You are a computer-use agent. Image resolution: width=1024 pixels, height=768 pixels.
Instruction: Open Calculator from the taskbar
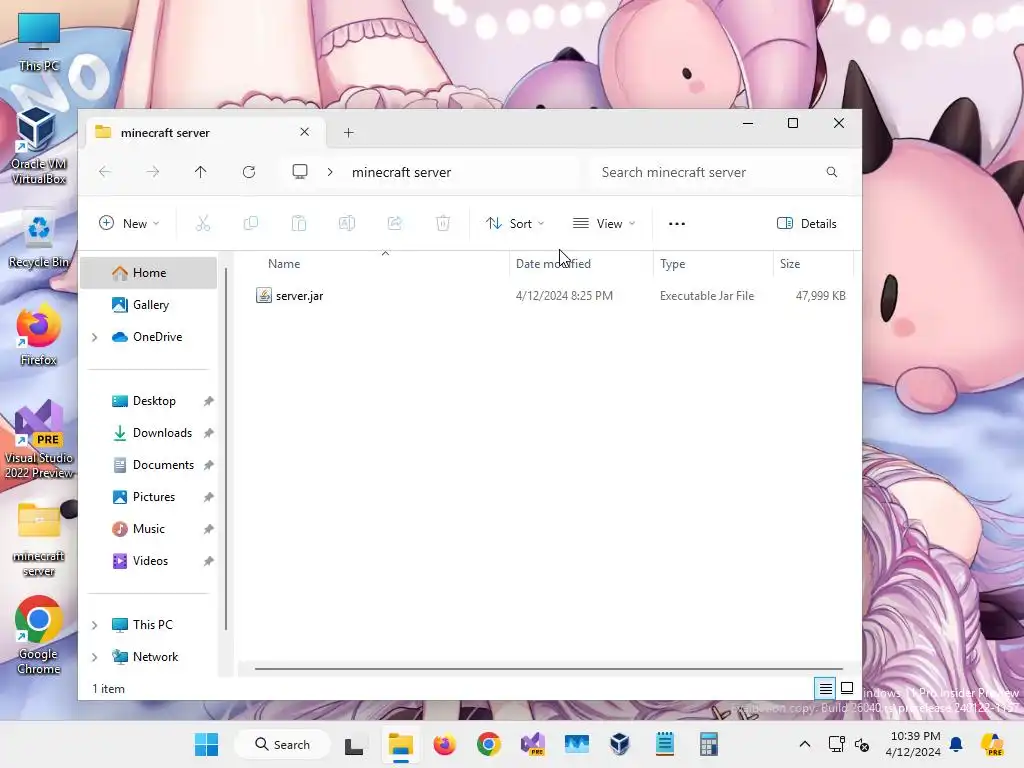(709, 744)
